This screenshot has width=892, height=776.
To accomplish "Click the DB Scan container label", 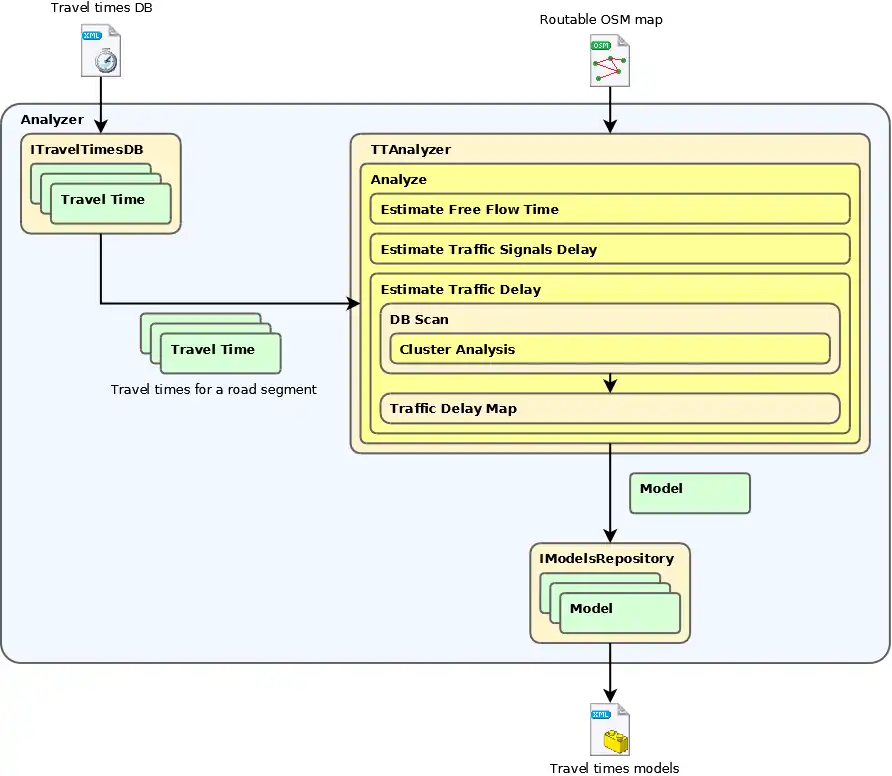I will pyautogui.click(x=419, y=320).
